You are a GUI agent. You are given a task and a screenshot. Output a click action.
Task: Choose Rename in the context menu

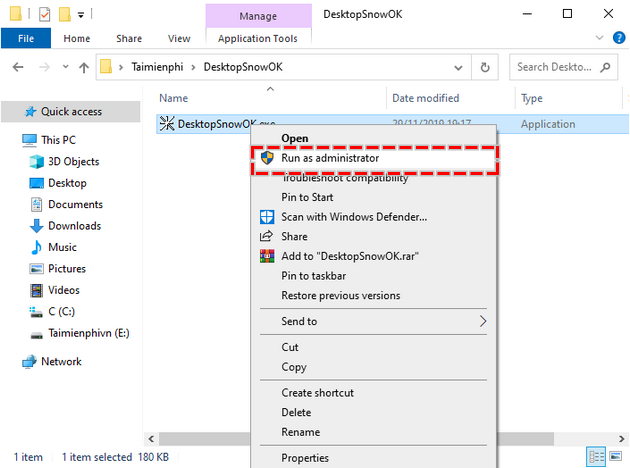coord(301,432)
